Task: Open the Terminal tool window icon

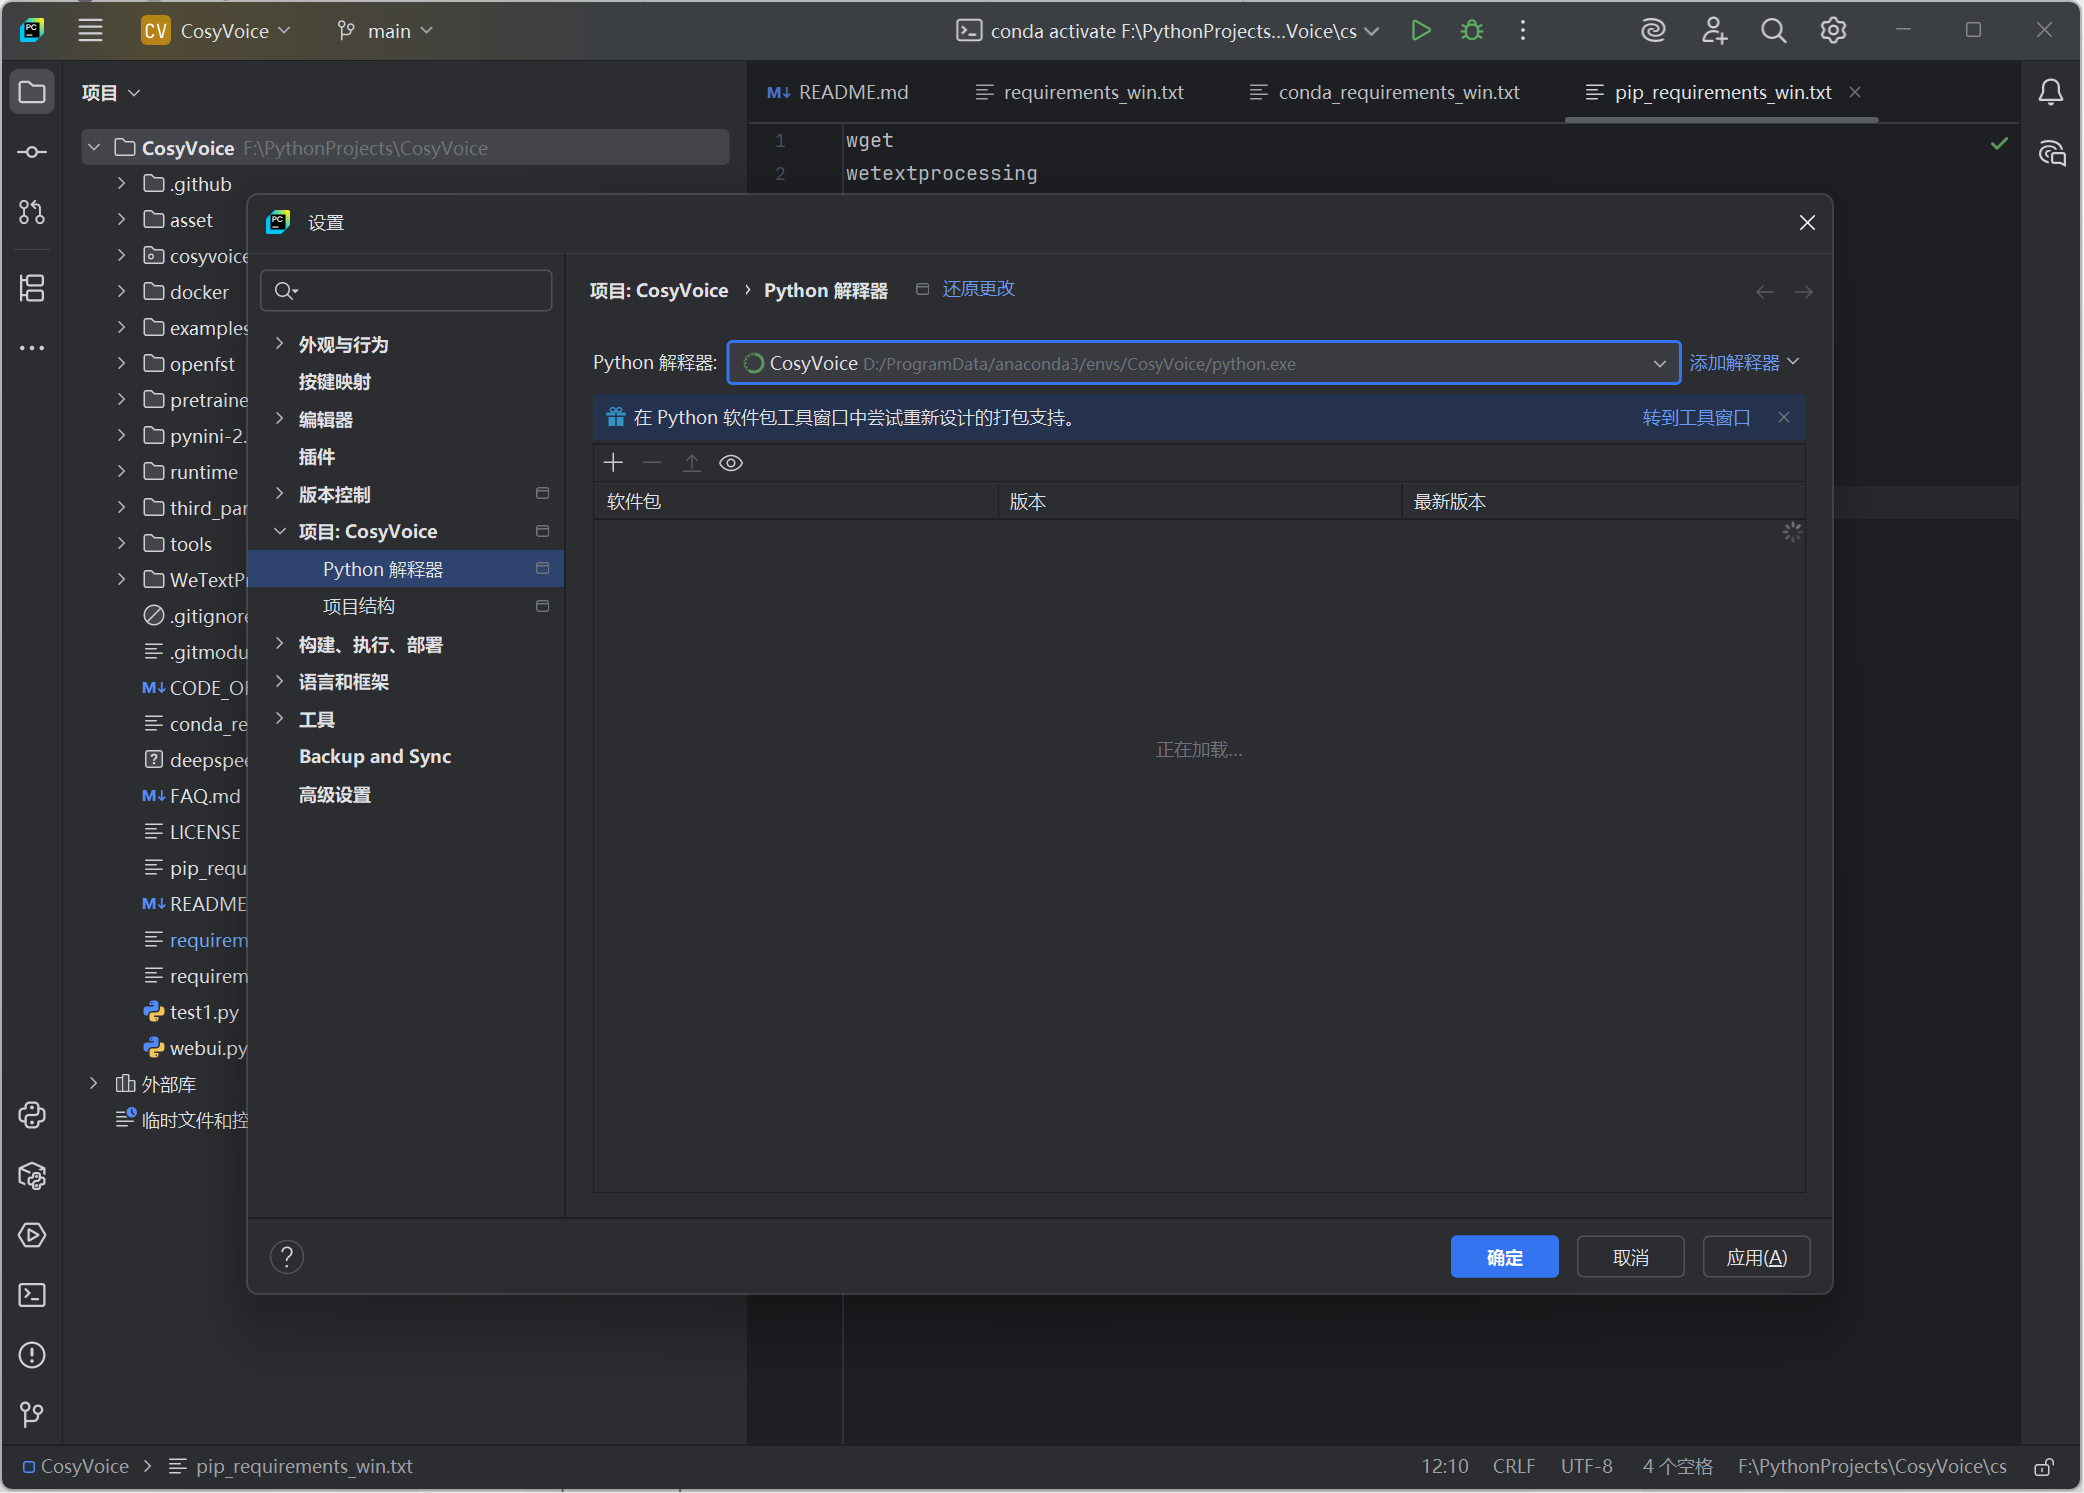Action: [32, 1295]
